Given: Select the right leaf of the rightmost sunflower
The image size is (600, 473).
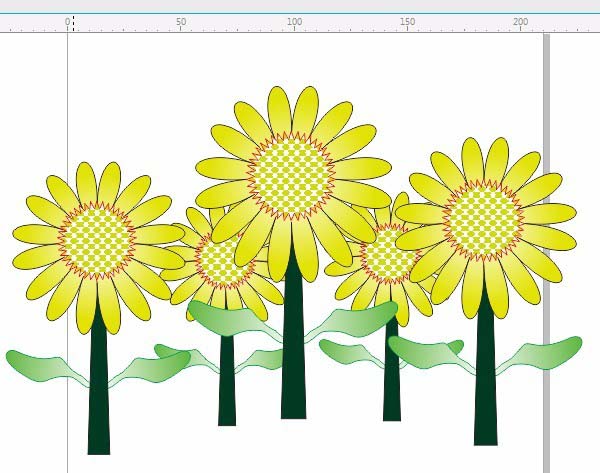Looking at the screenshot, I should pyautogui.click(x=539, y=354).
